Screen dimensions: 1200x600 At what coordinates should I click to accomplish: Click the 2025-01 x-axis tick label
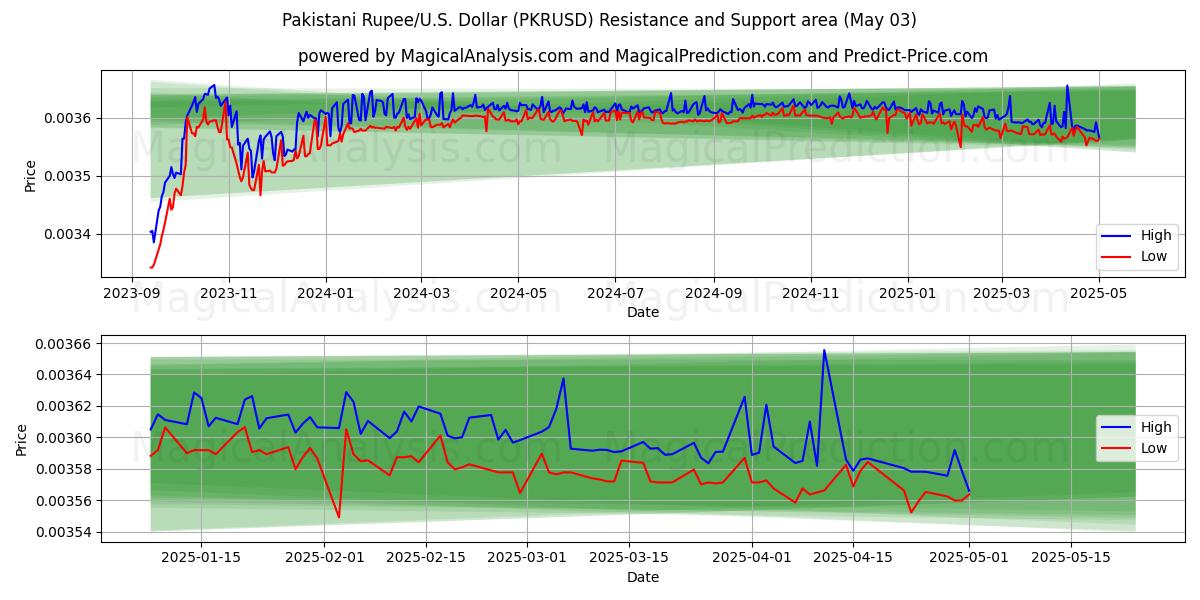pos(907,292)
